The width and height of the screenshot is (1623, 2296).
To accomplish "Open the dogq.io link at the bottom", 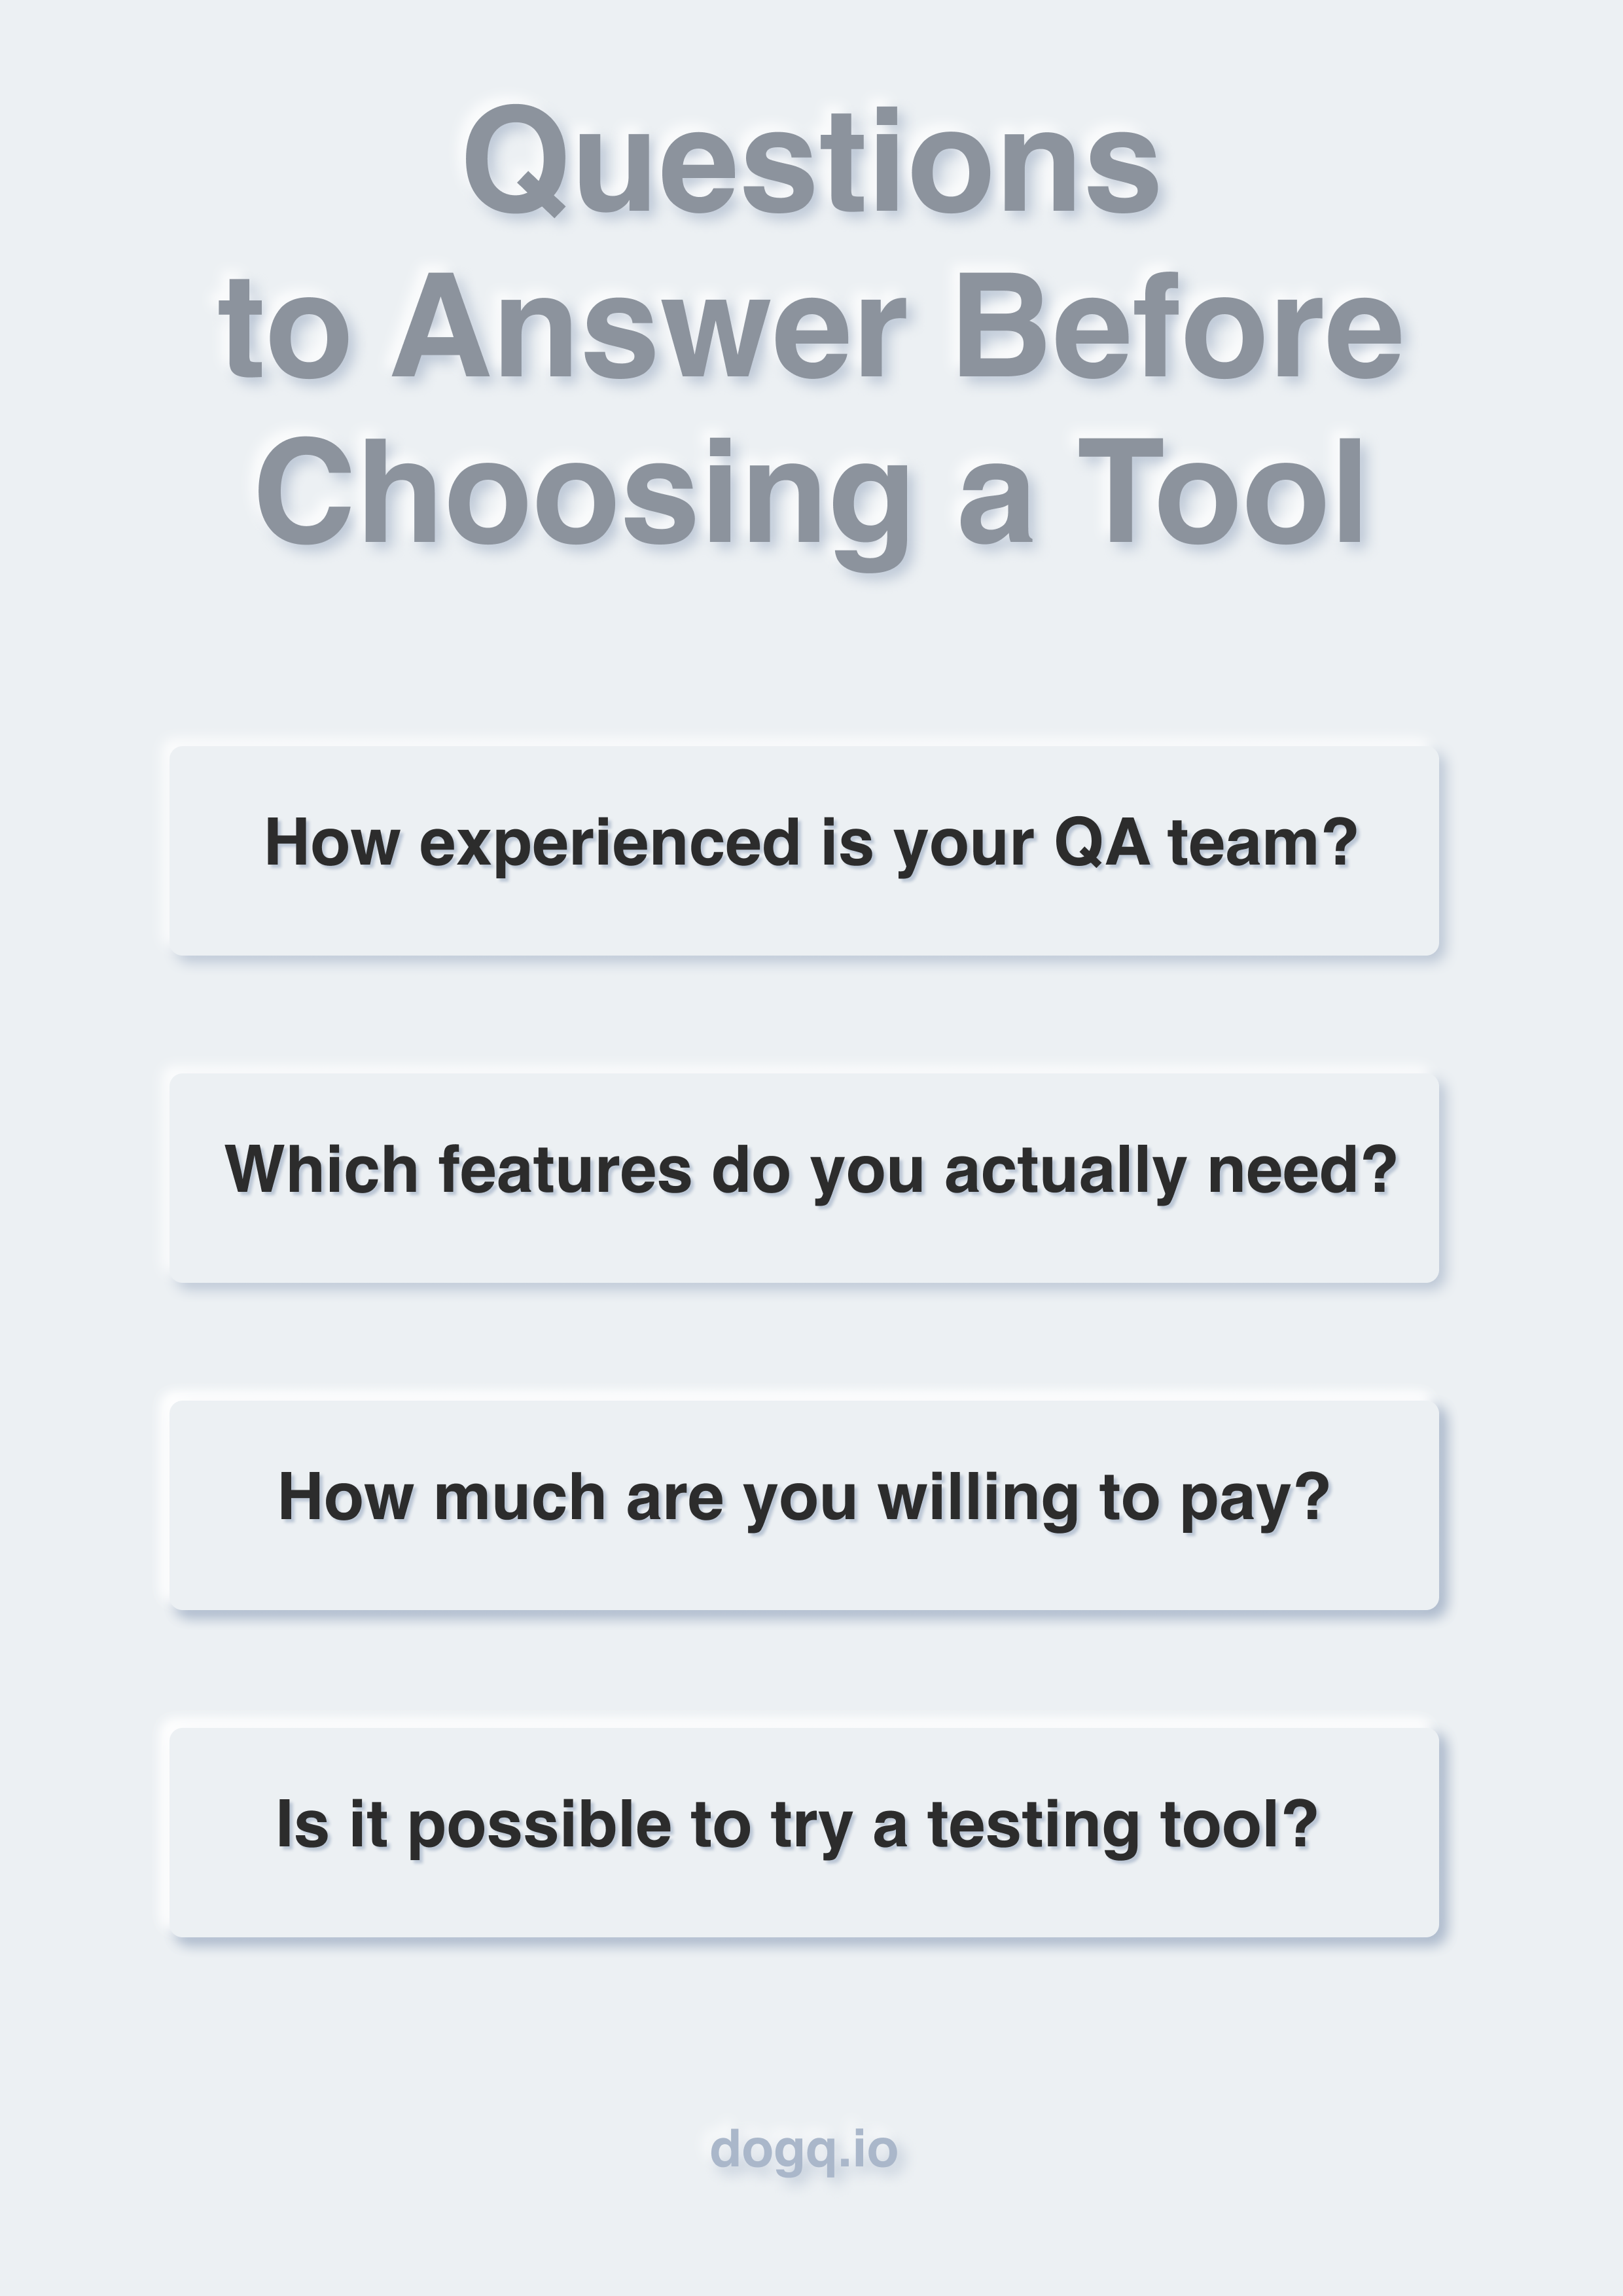I will (804, 2148).
